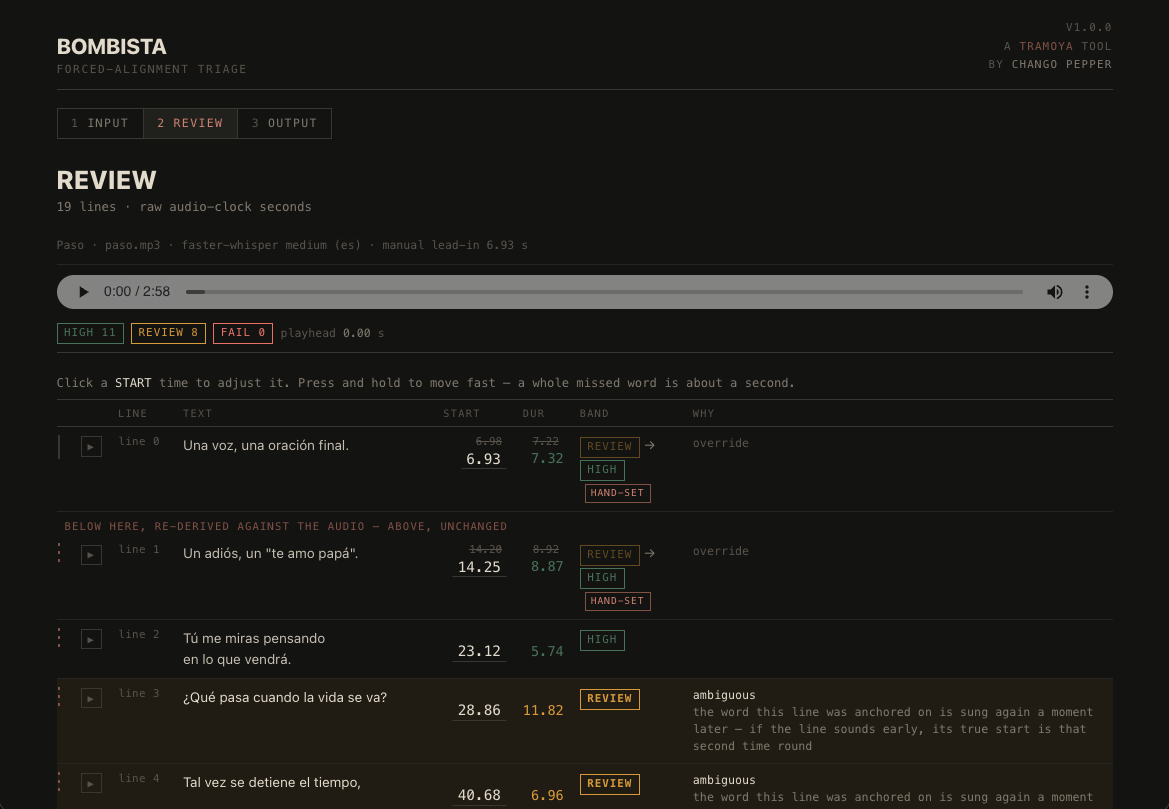Click the duration value 5.74
This screenshot has width=1169, height=809.
[x=547, y=652]
